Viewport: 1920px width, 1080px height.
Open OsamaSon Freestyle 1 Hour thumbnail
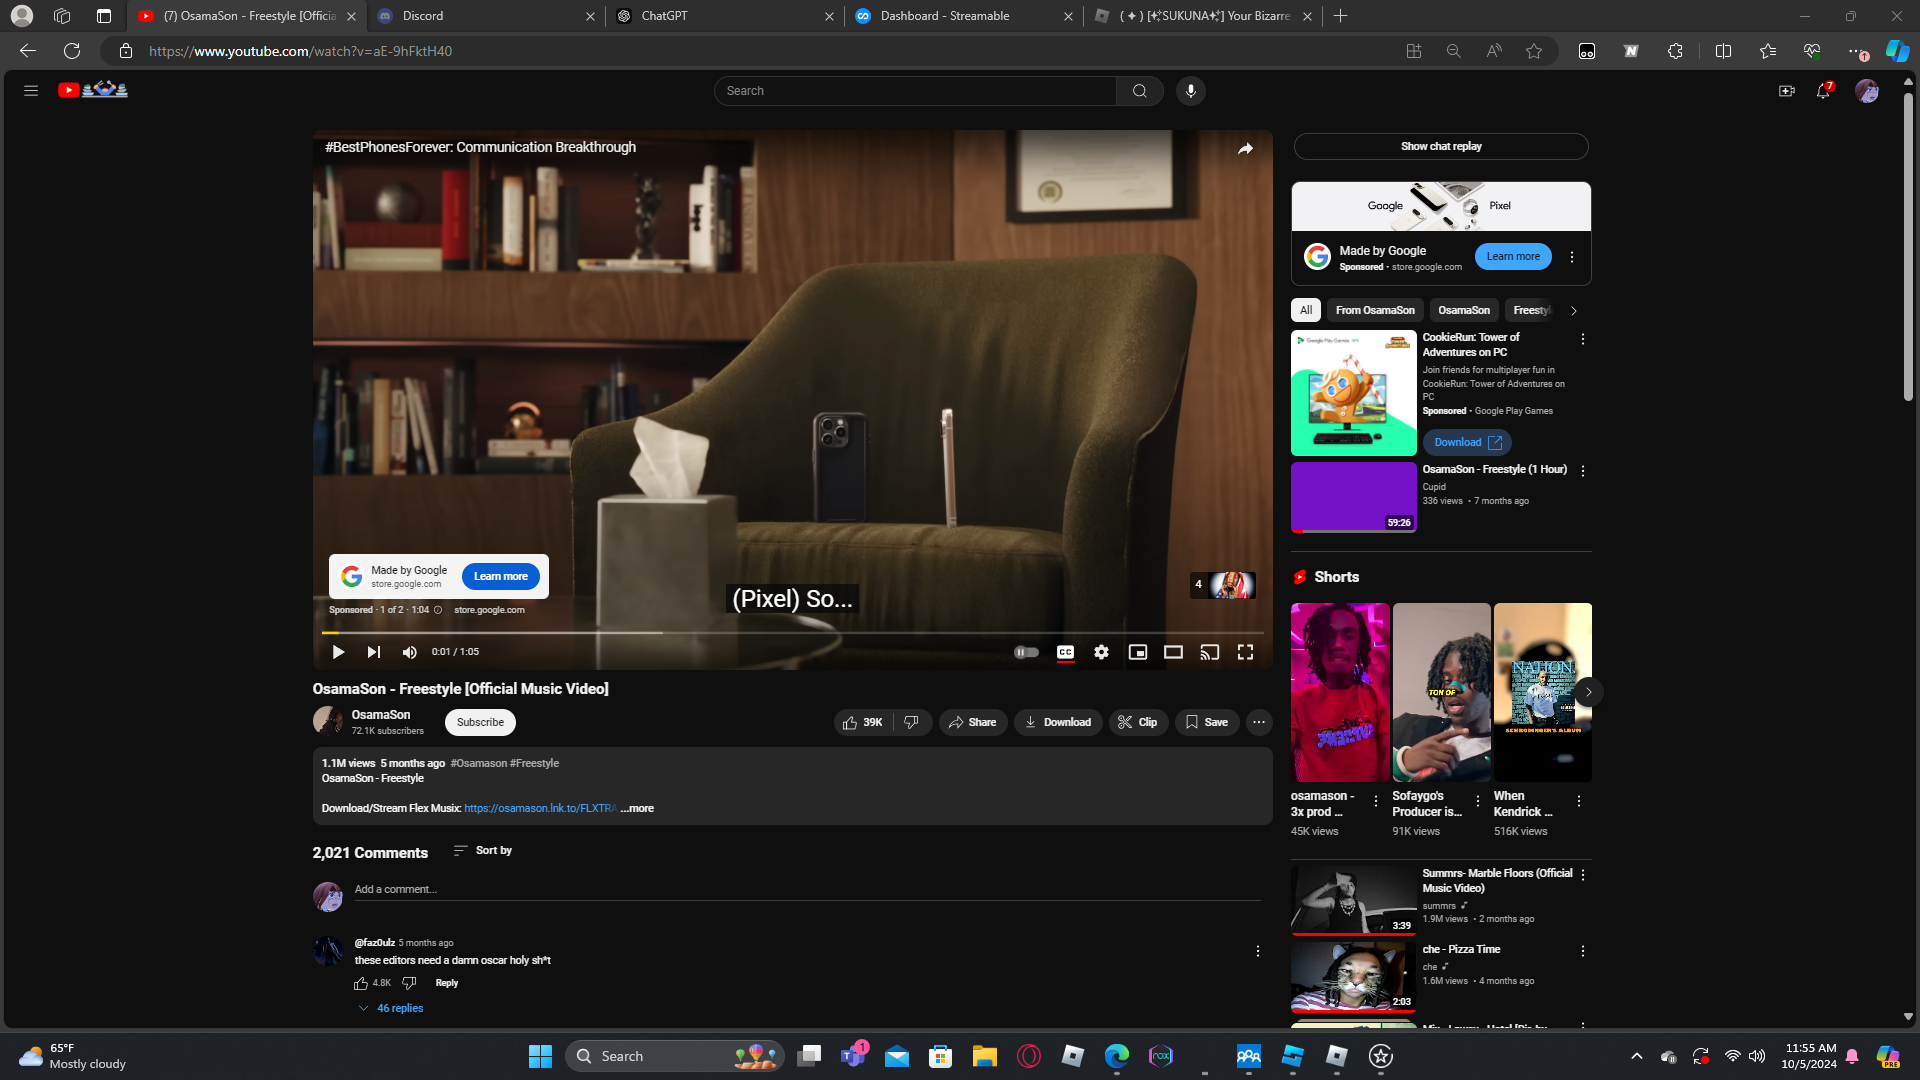[1353, 497]
